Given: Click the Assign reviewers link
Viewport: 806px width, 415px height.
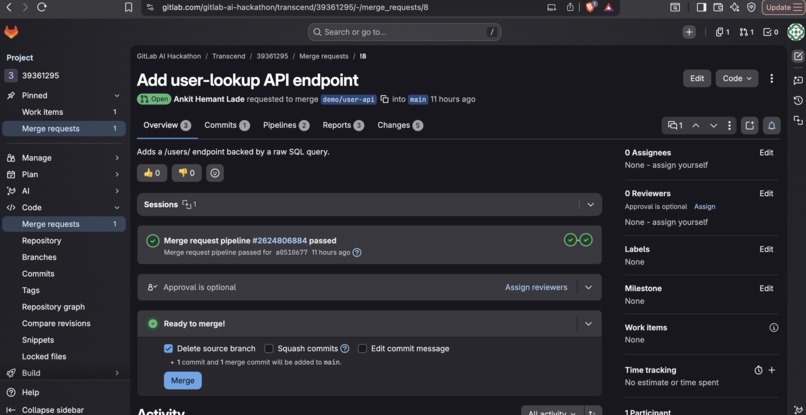Looking at the screenshot, I should coord(536,287).
